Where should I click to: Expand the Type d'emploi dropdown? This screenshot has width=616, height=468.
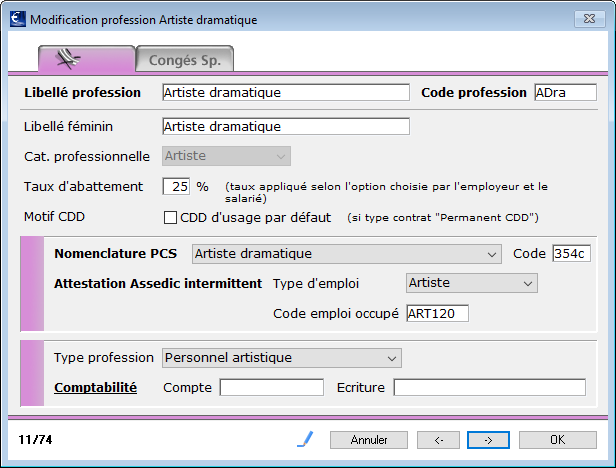tap(471, 283)
